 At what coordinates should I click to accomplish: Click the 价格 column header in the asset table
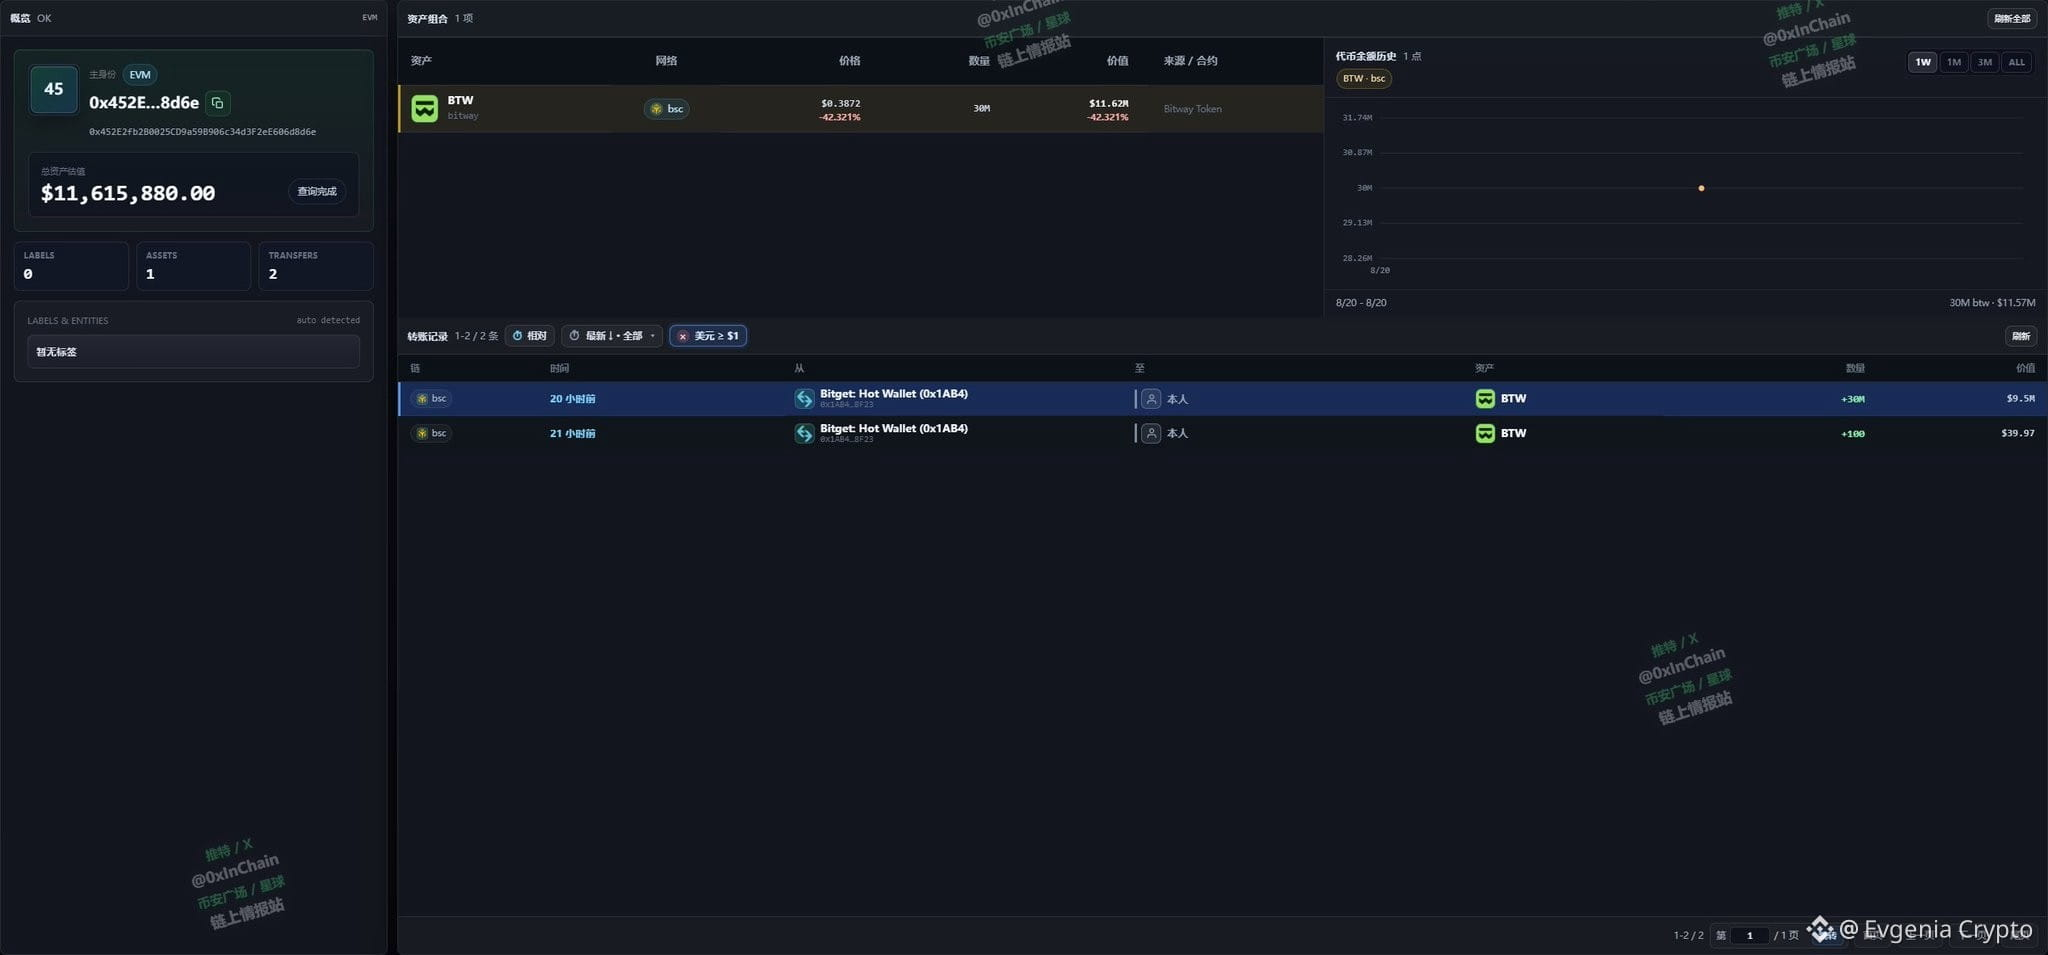point(849,61)
